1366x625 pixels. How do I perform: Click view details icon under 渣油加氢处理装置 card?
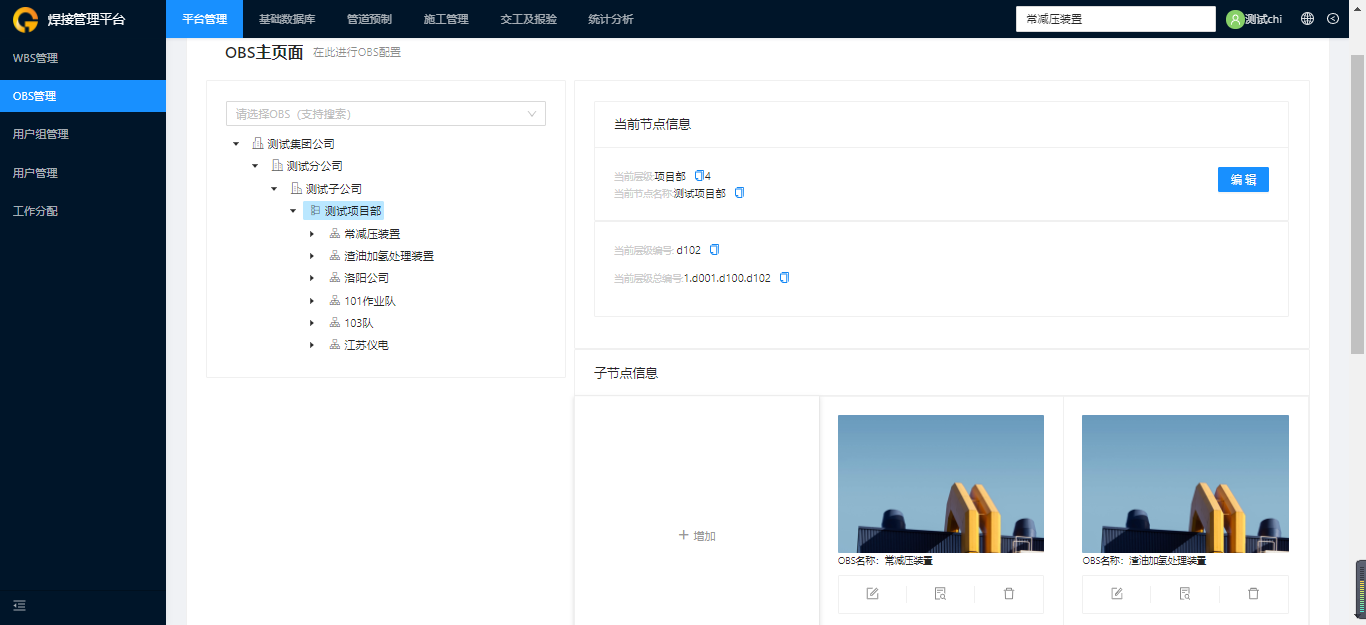click(x=1185, y=594)
